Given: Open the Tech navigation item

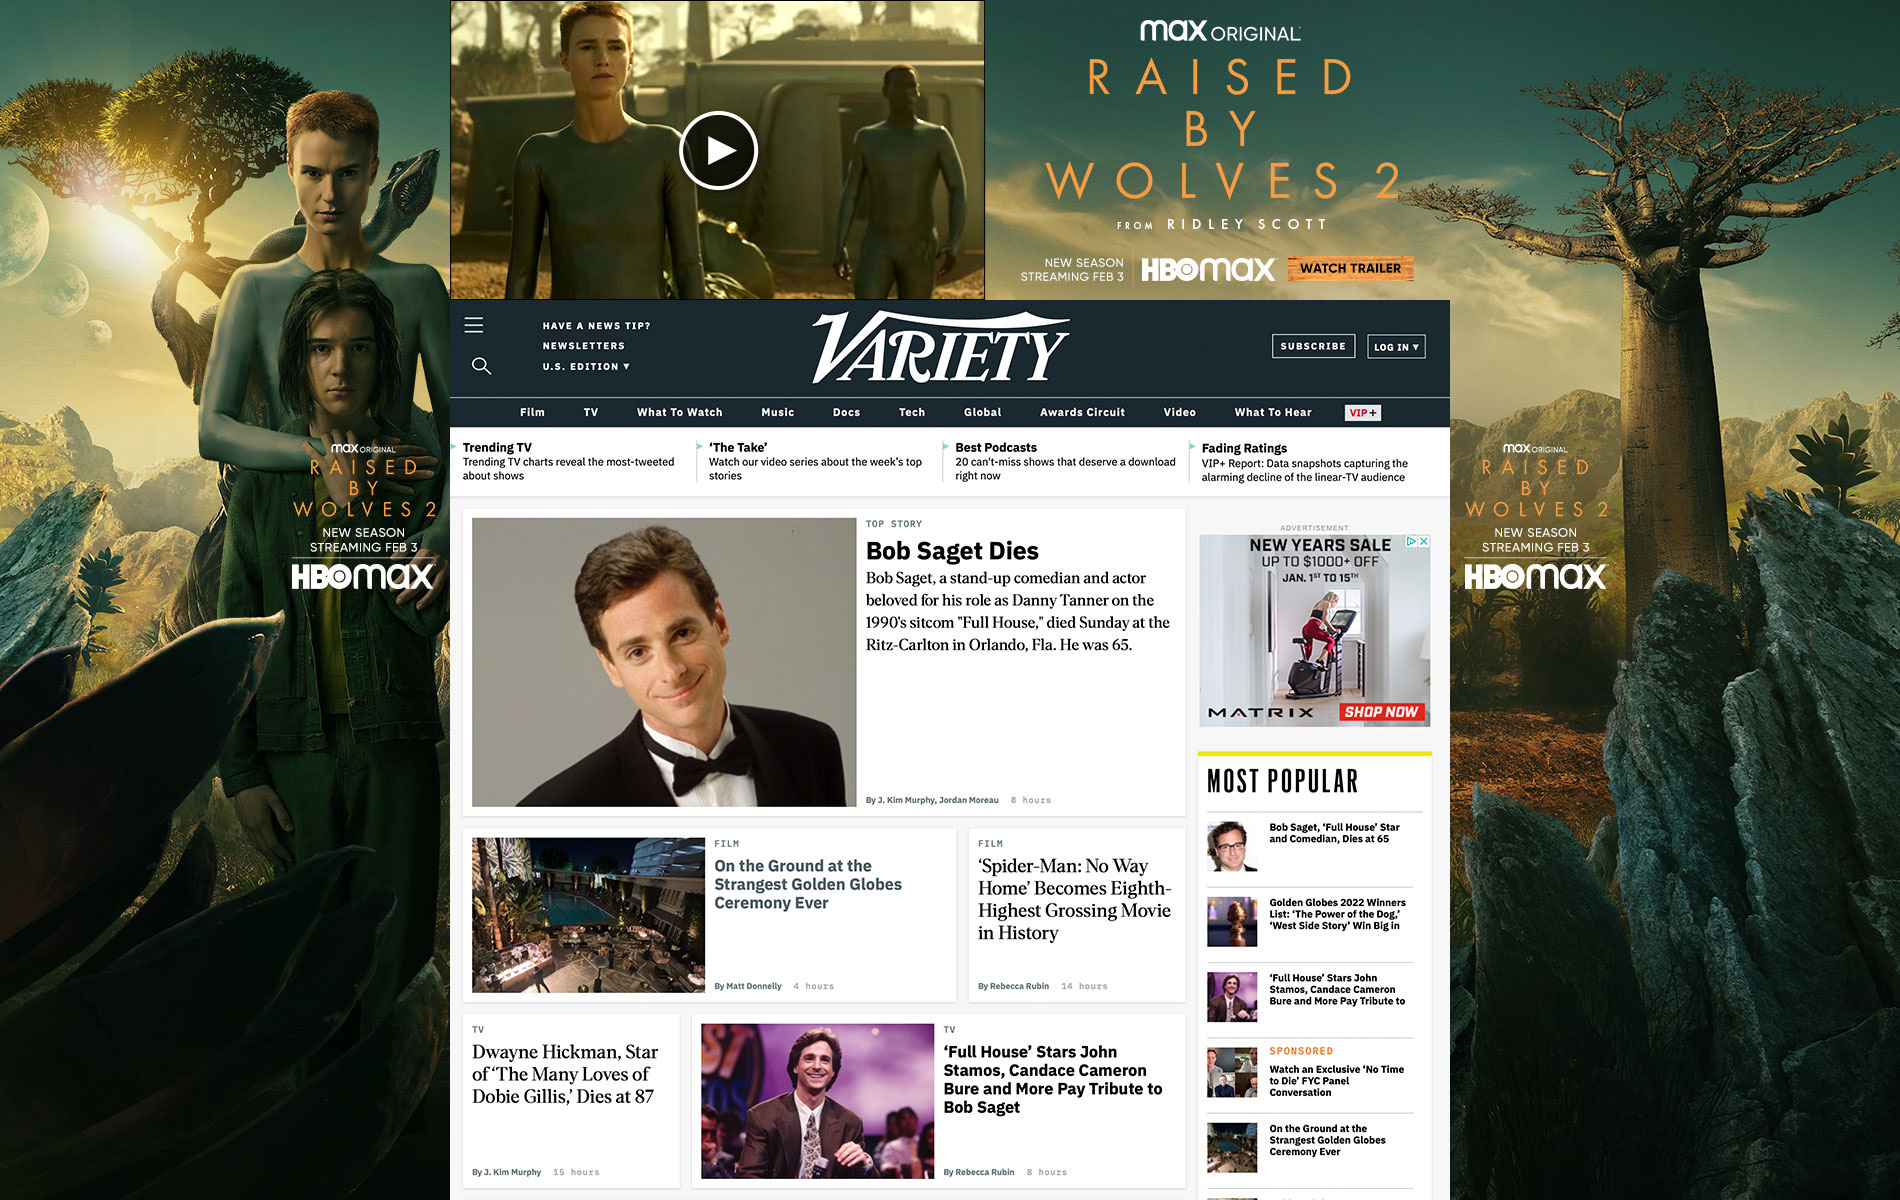Looking at the screenshot, I should (911, 412).
